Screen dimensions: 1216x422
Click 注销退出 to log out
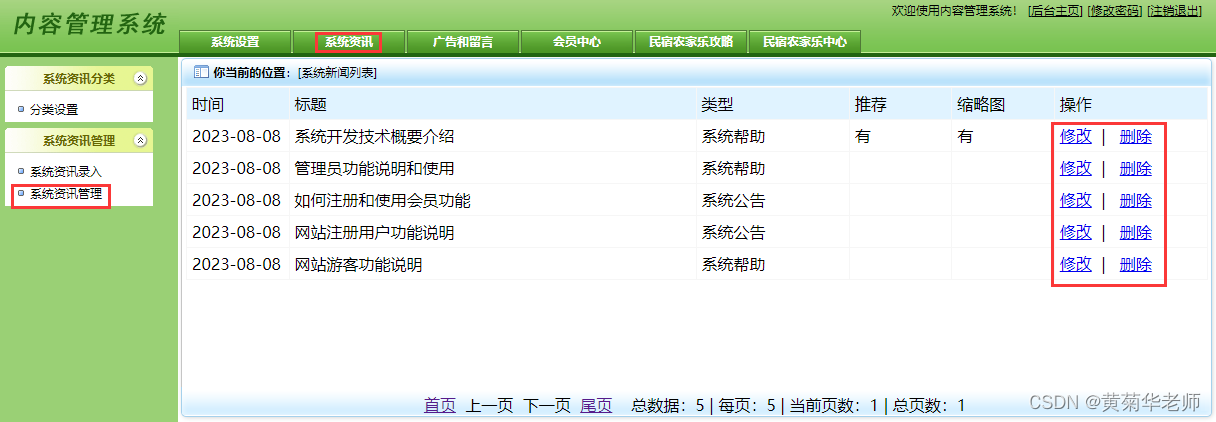point(1175,10)
